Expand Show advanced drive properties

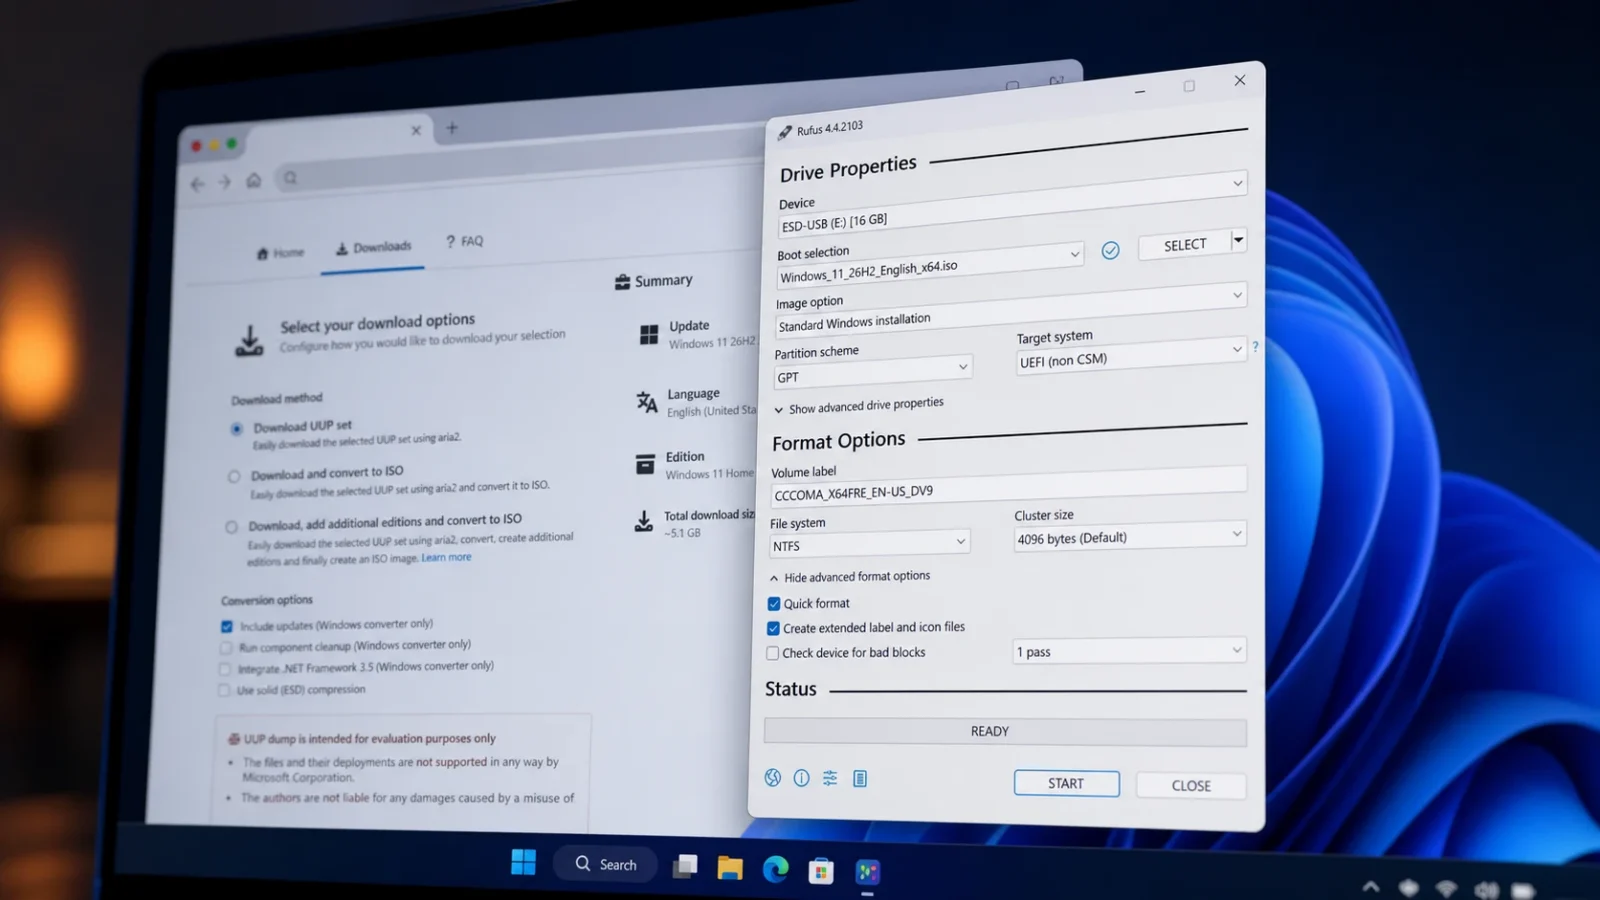[859, 406]
